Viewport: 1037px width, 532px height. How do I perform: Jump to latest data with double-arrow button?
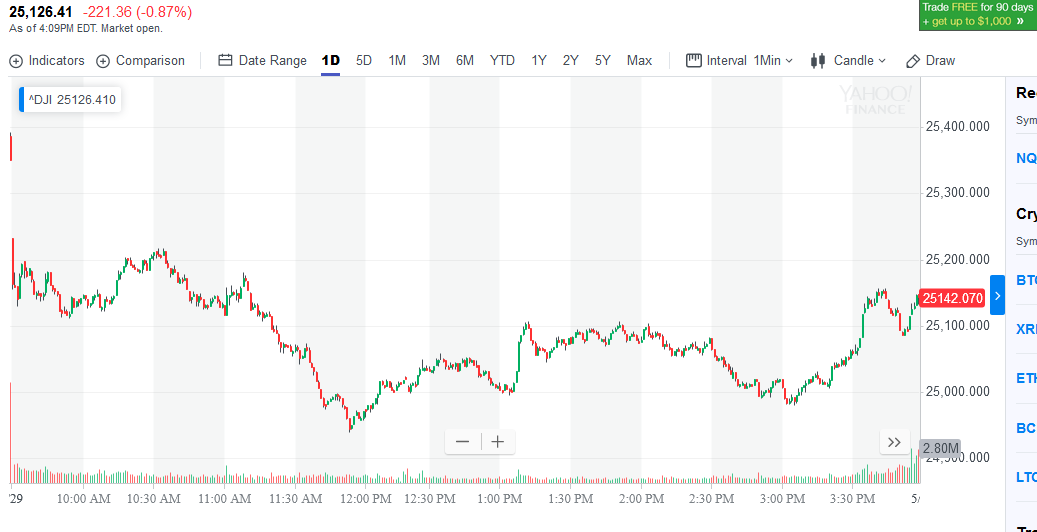[x=894, y=442]
